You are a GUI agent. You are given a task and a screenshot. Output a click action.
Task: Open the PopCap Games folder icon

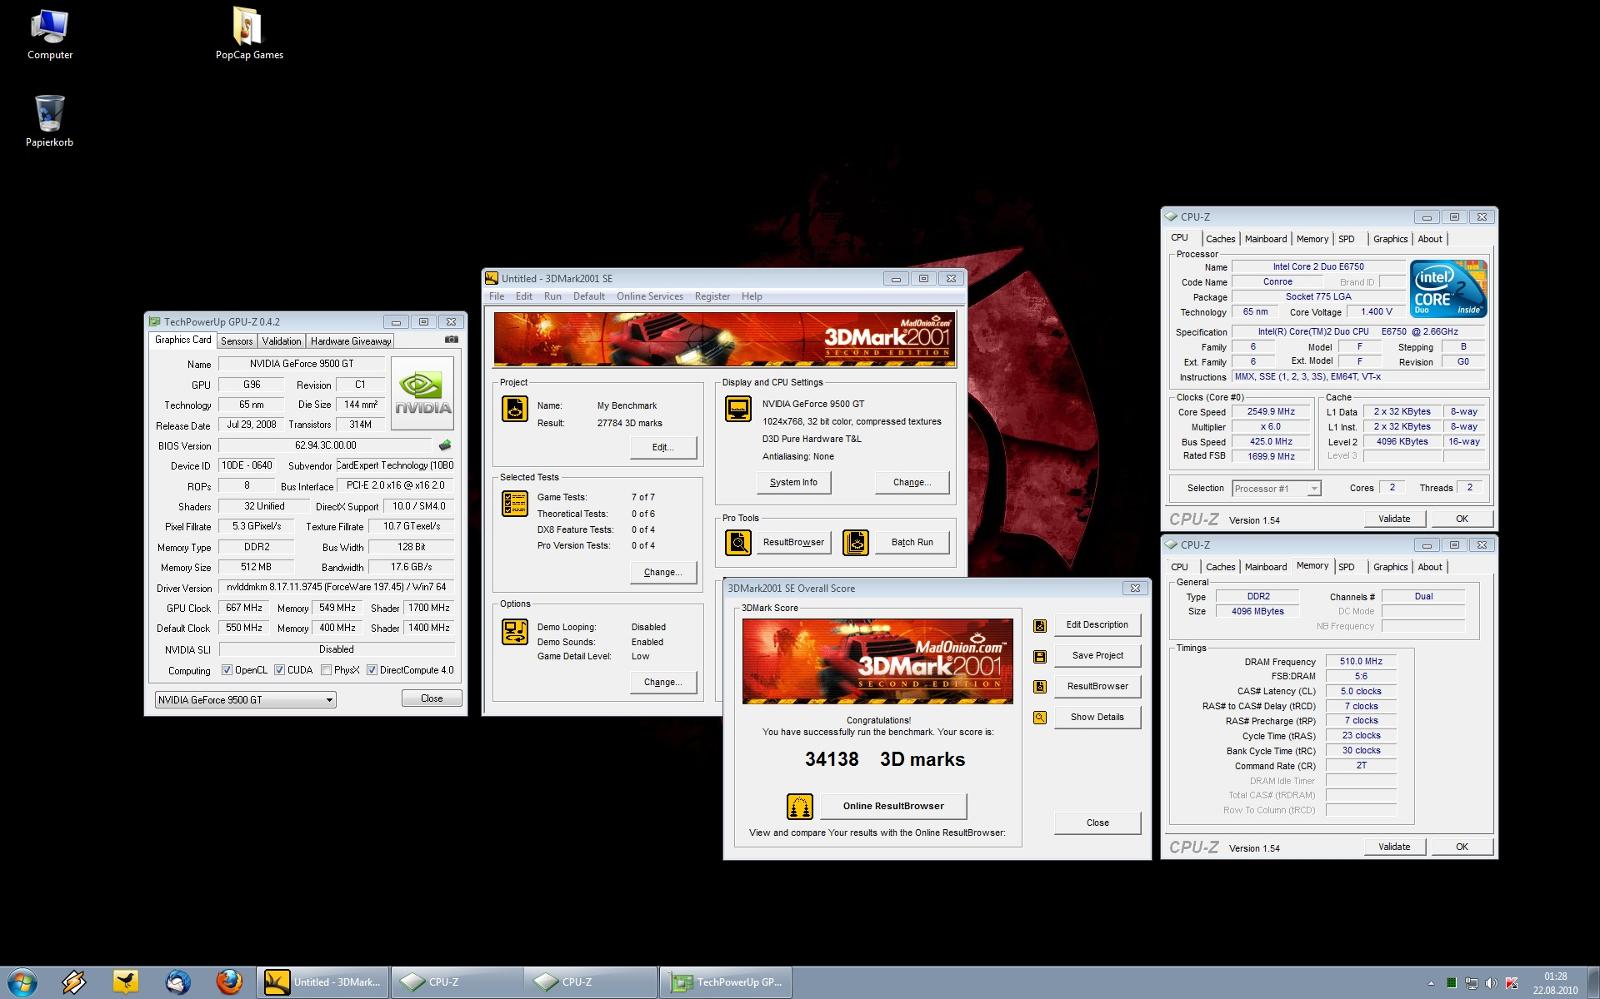click(x=249, y=35)
